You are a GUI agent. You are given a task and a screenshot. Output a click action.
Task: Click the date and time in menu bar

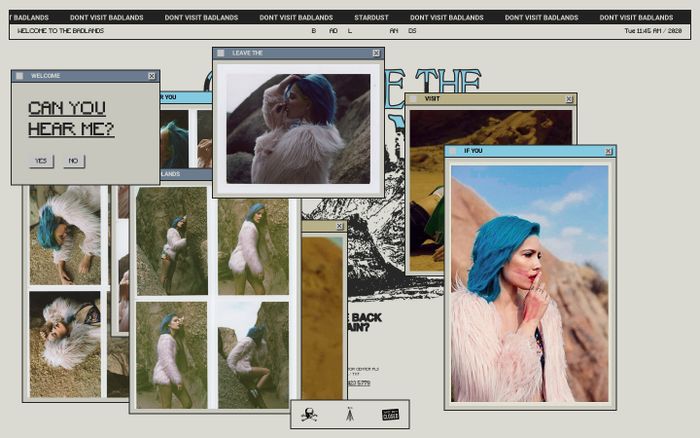(653, 31)
